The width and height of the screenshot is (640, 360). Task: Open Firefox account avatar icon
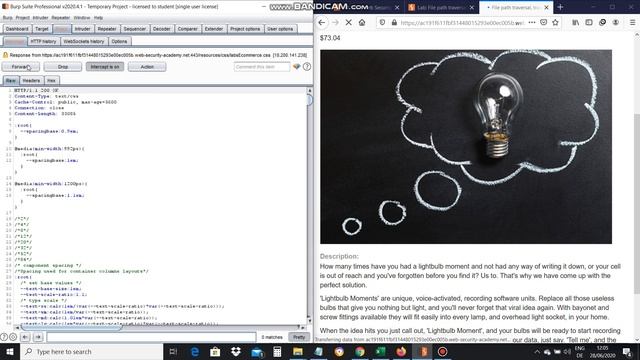tap(616, 23)
